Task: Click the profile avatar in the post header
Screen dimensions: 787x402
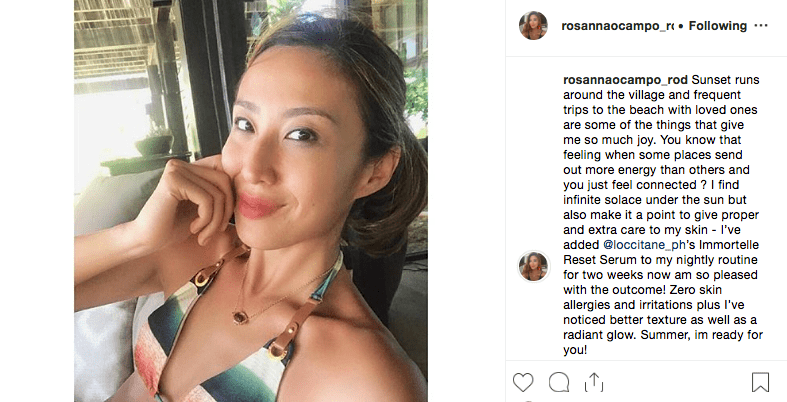Action: click(533, 26)
